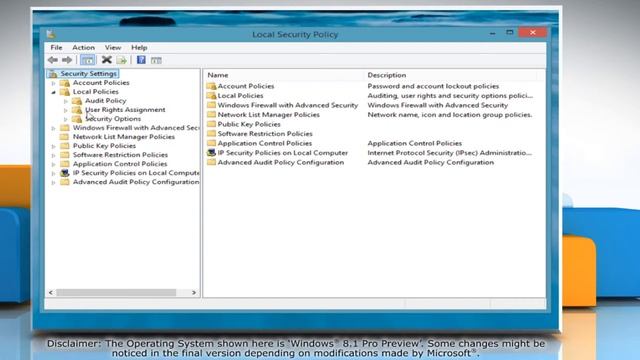Select 'Software Restriction Policies' name in the list
The height and width of the screenshot is (360, 640).
265,134
